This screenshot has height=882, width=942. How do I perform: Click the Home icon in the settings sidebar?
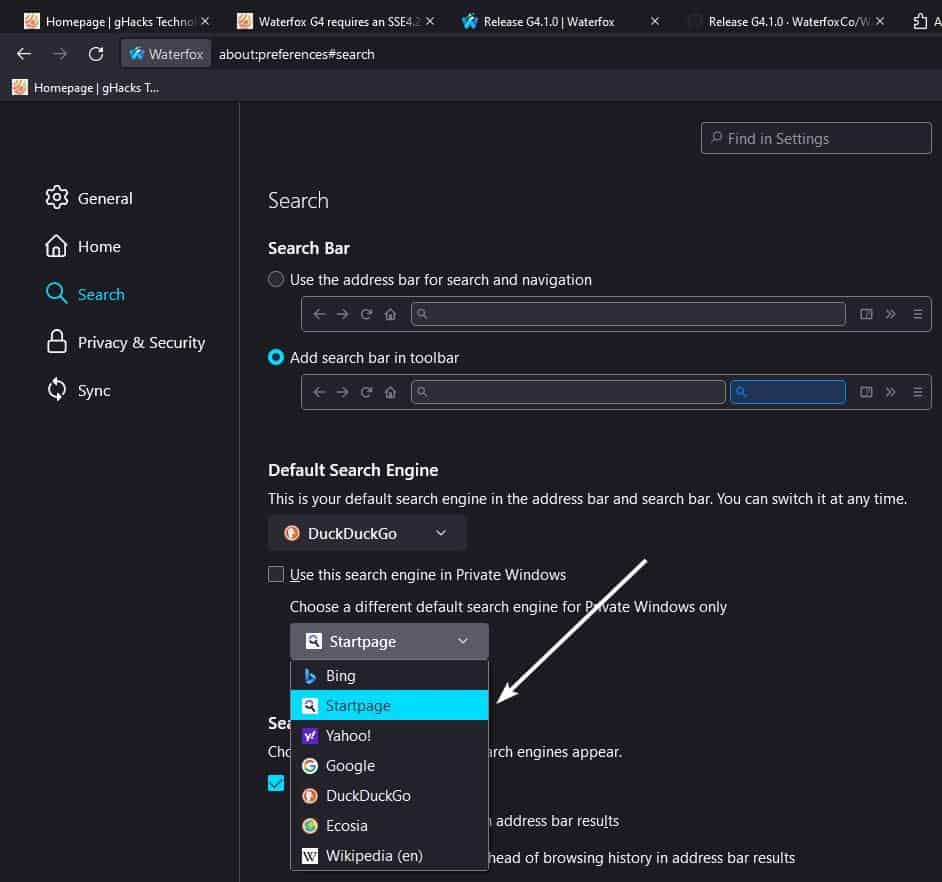point(58,246)
